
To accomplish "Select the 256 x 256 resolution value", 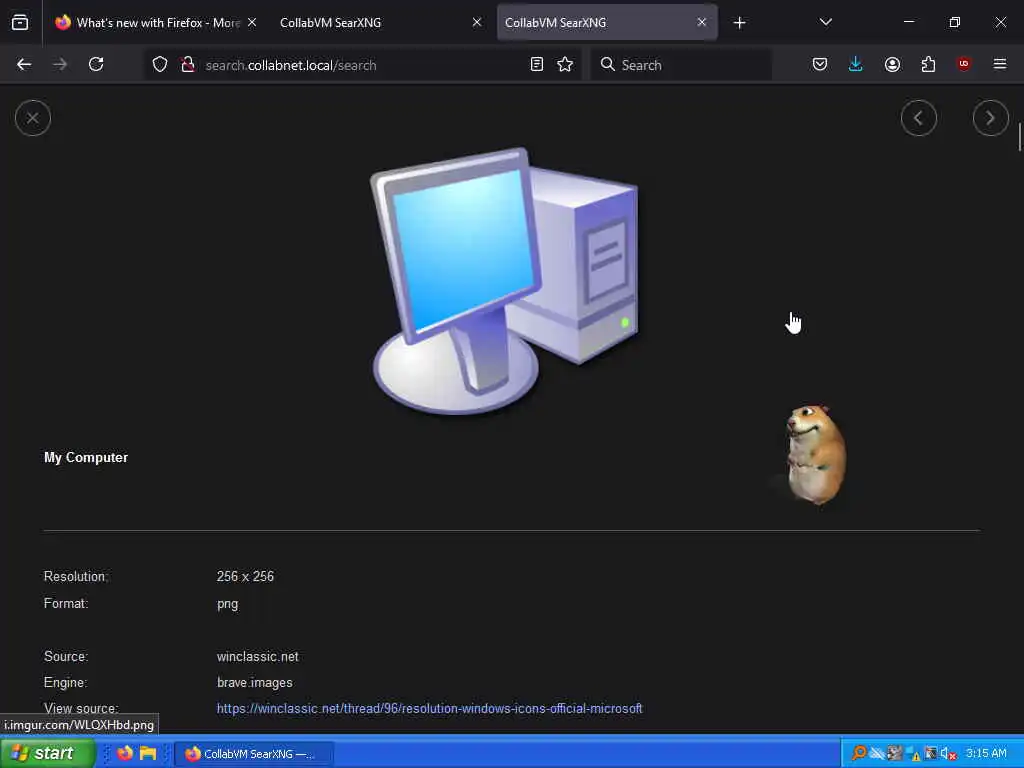I will coord(245,577).
